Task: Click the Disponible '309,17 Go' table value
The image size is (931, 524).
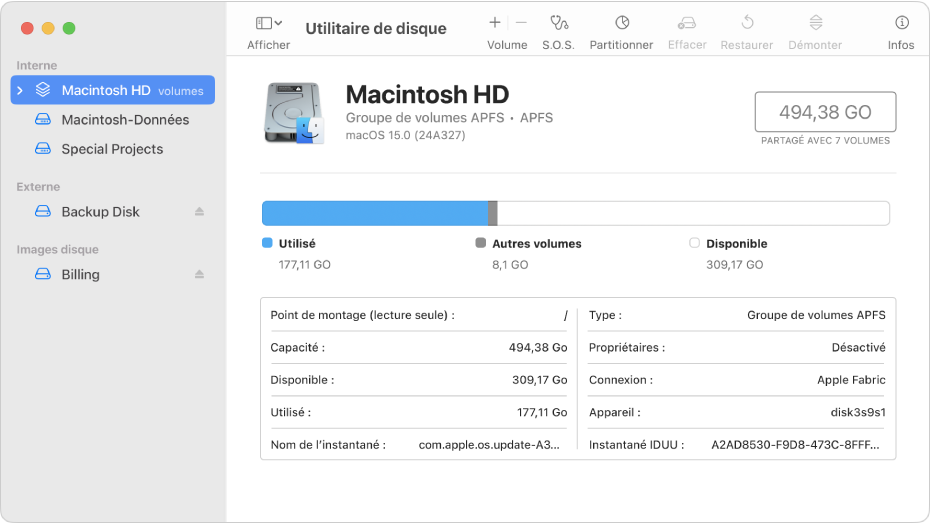Action: pos(540,380)
